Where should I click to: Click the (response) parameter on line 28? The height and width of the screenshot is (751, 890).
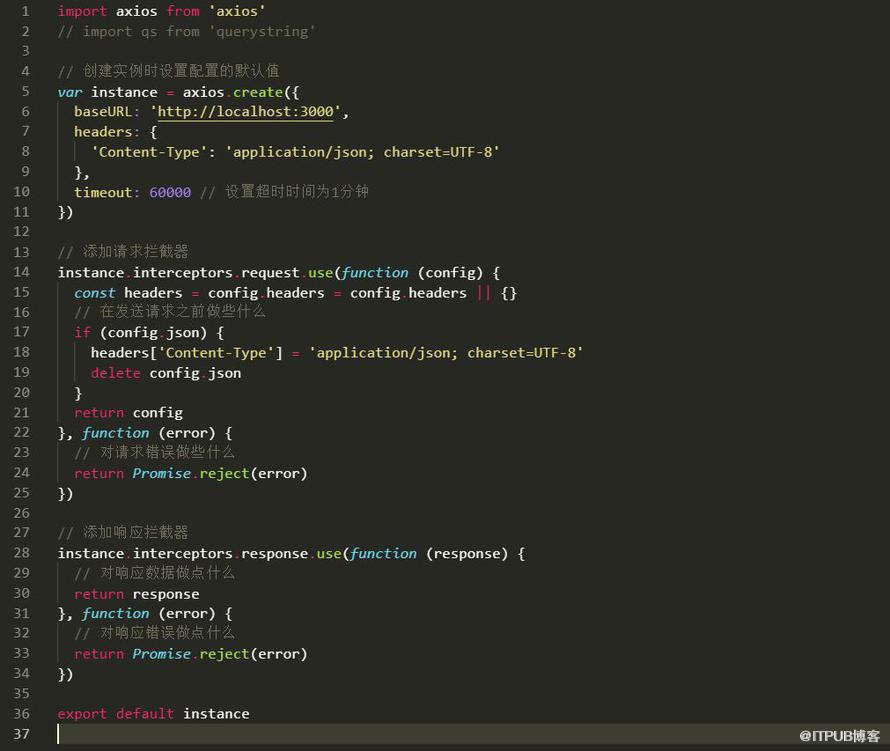pyautogui.click(x=467, y=553)
